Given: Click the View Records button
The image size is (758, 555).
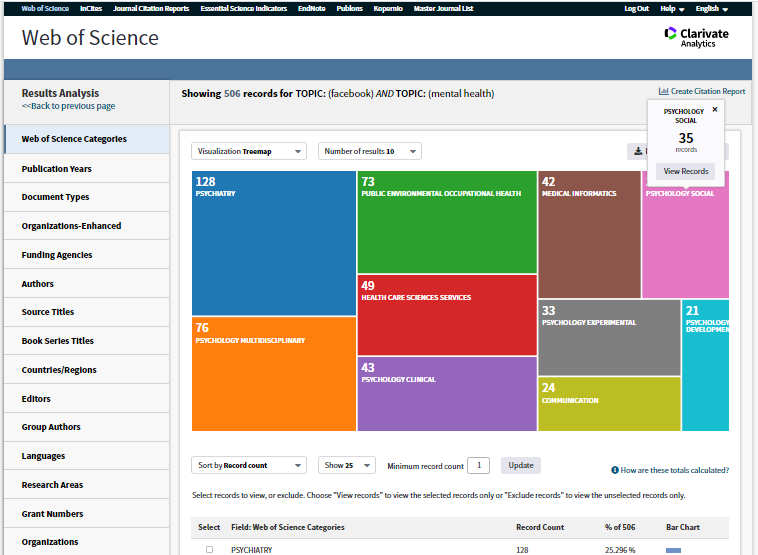Looking at the screenshot, I should [x=685, y=171].
